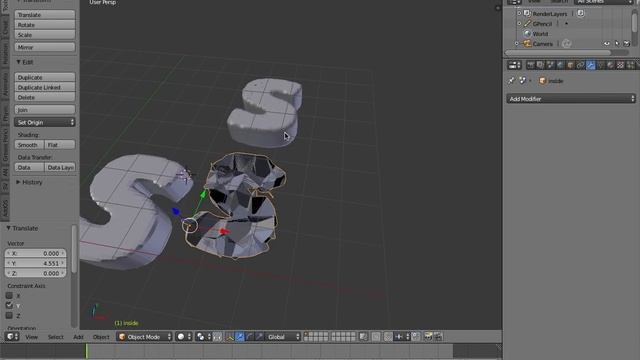
Task: Open Object tab in Properties editor
Action: [x=570, y=65]
